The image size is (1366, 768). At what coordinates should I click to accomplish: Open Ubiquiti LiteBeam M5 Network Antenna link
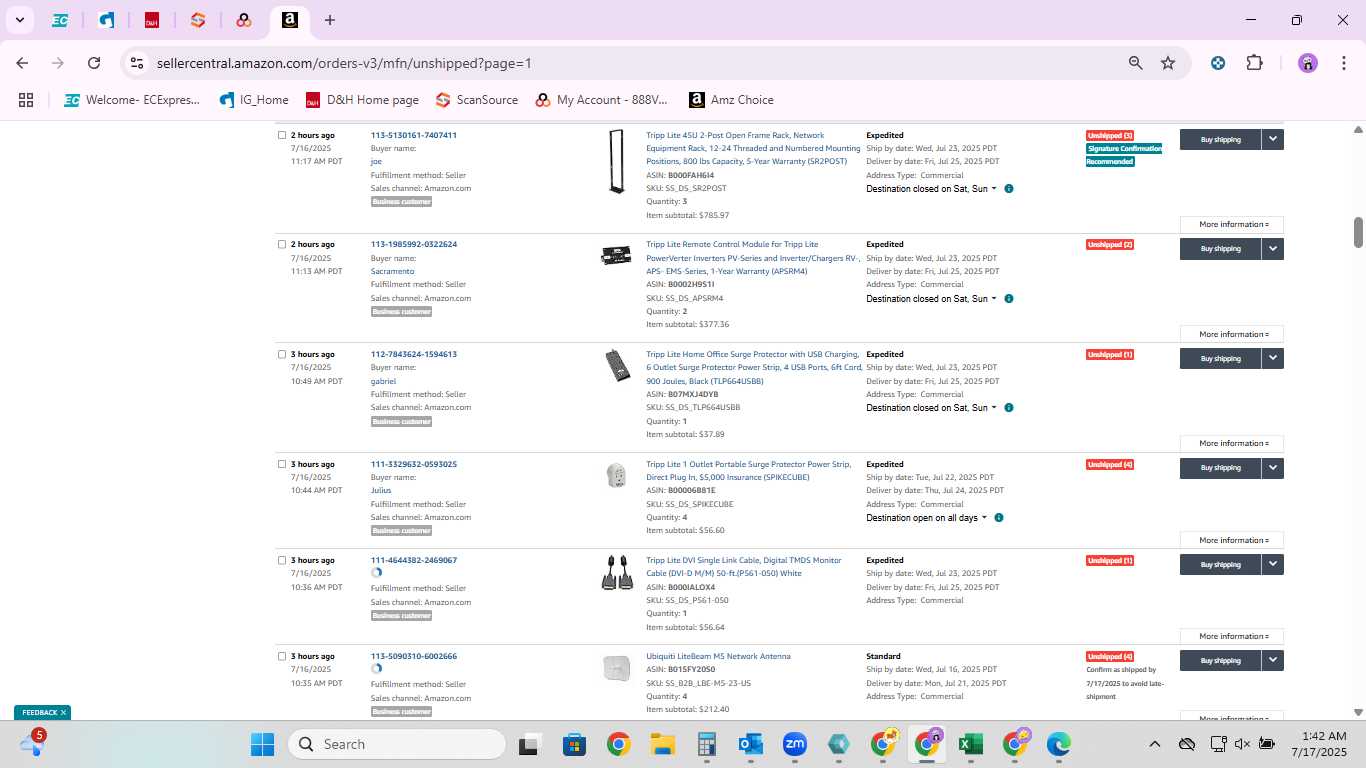pyautogui.click(x=718, y=656)
